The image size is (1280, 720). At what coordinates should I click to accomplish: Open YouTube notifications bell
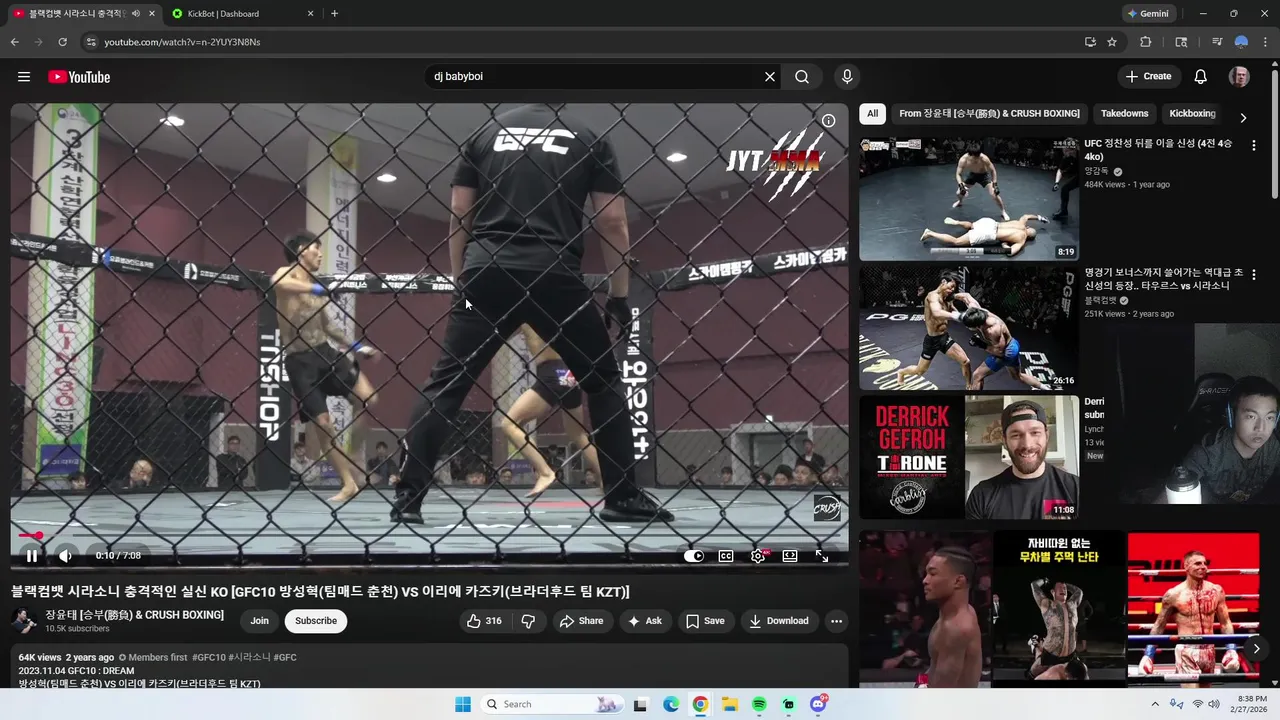point(1201,77)
